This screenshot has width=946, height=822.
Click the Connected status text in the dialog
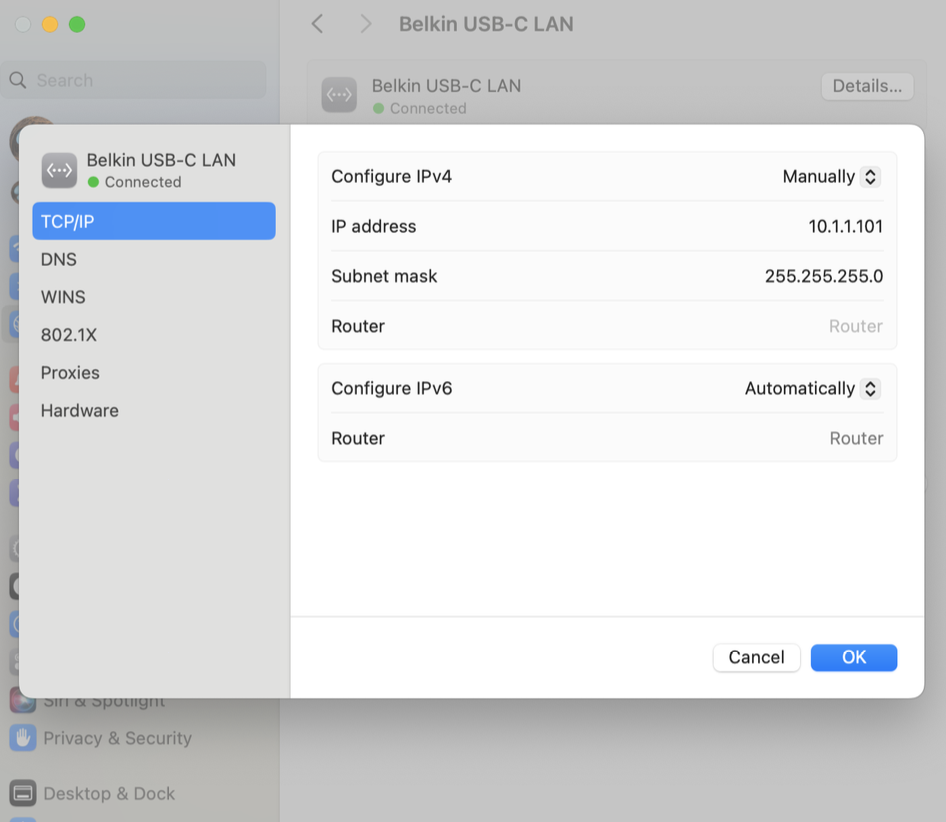[143, 182]
